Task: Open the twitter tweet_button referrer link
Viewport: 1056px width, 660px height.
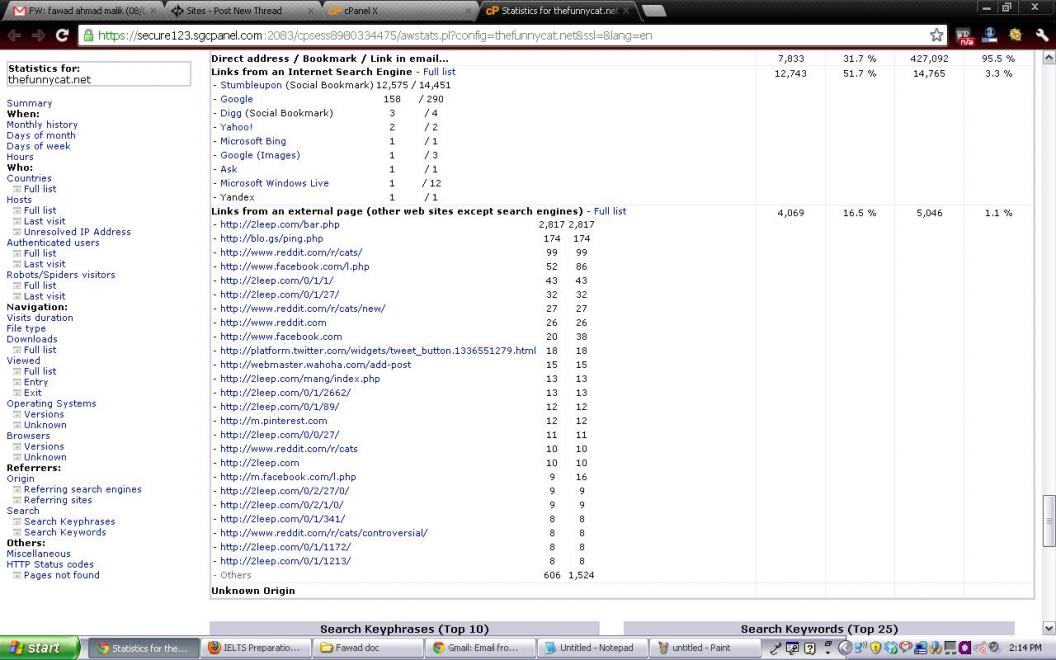Action: tap(378, 351)
